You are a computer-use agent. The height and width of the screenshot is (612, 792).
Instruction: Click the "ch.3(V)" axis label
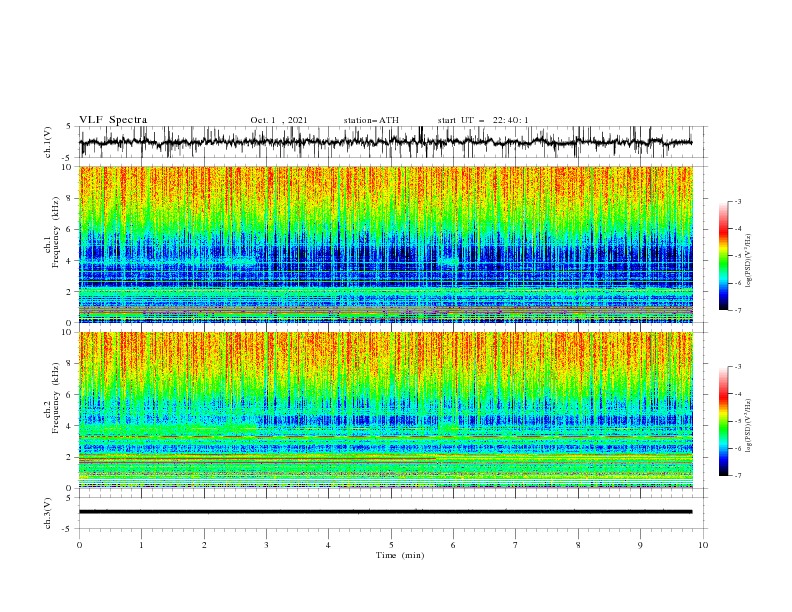[48, 513]
